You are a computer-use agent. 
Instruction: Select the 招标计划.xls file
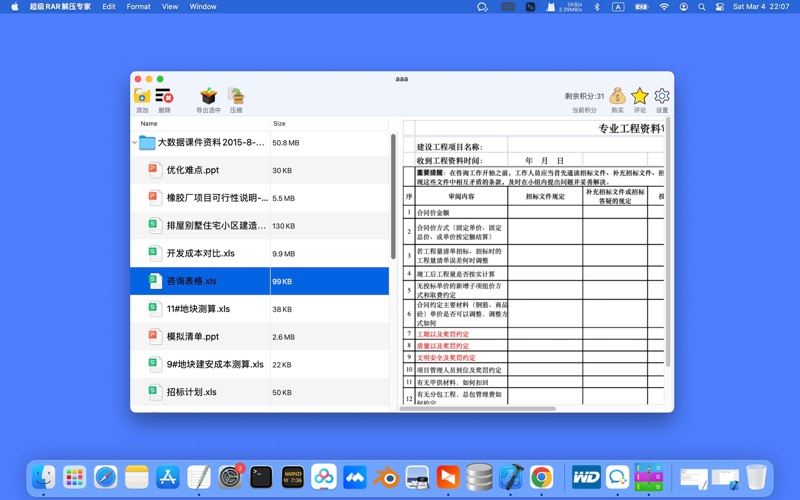pos(191,392)
